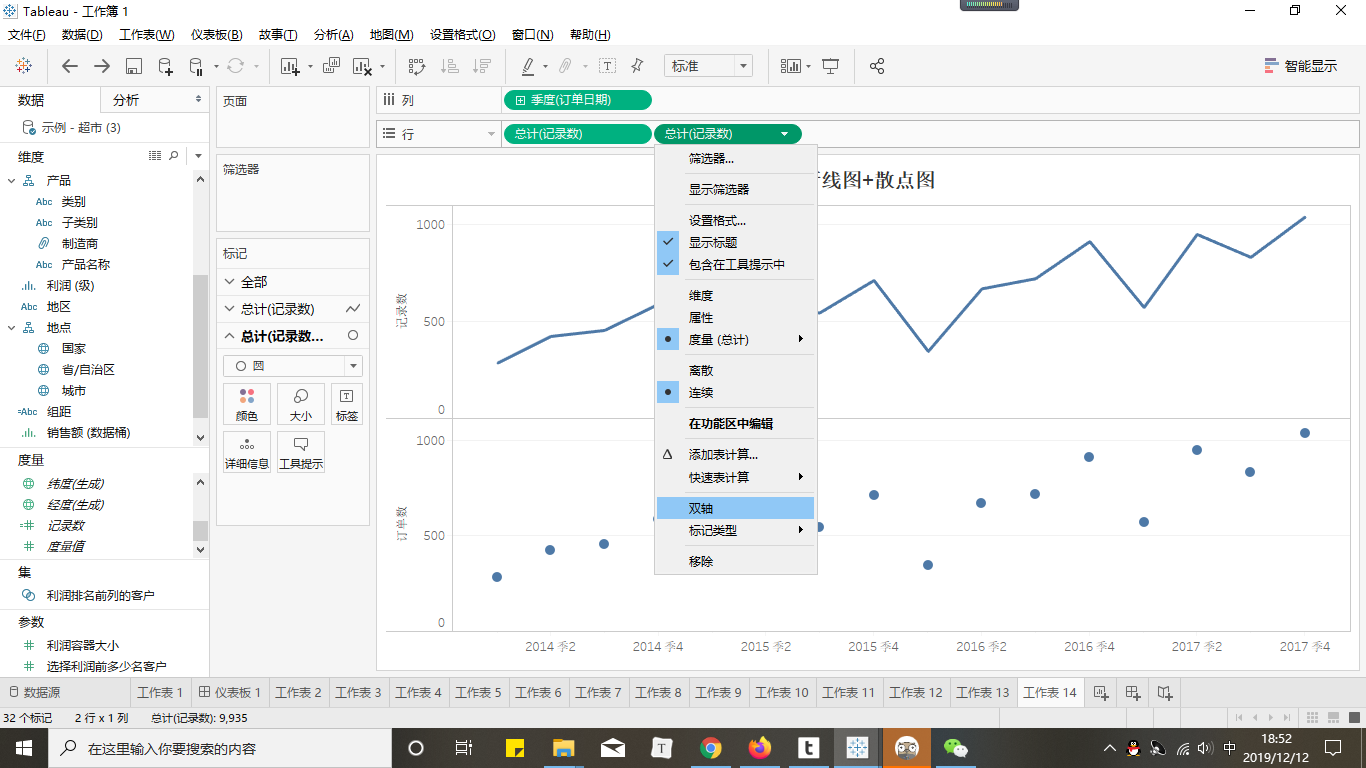Click the undo back arrow in toolbar
Viewport: 1366px width, 768px height.
click(70, 66)
